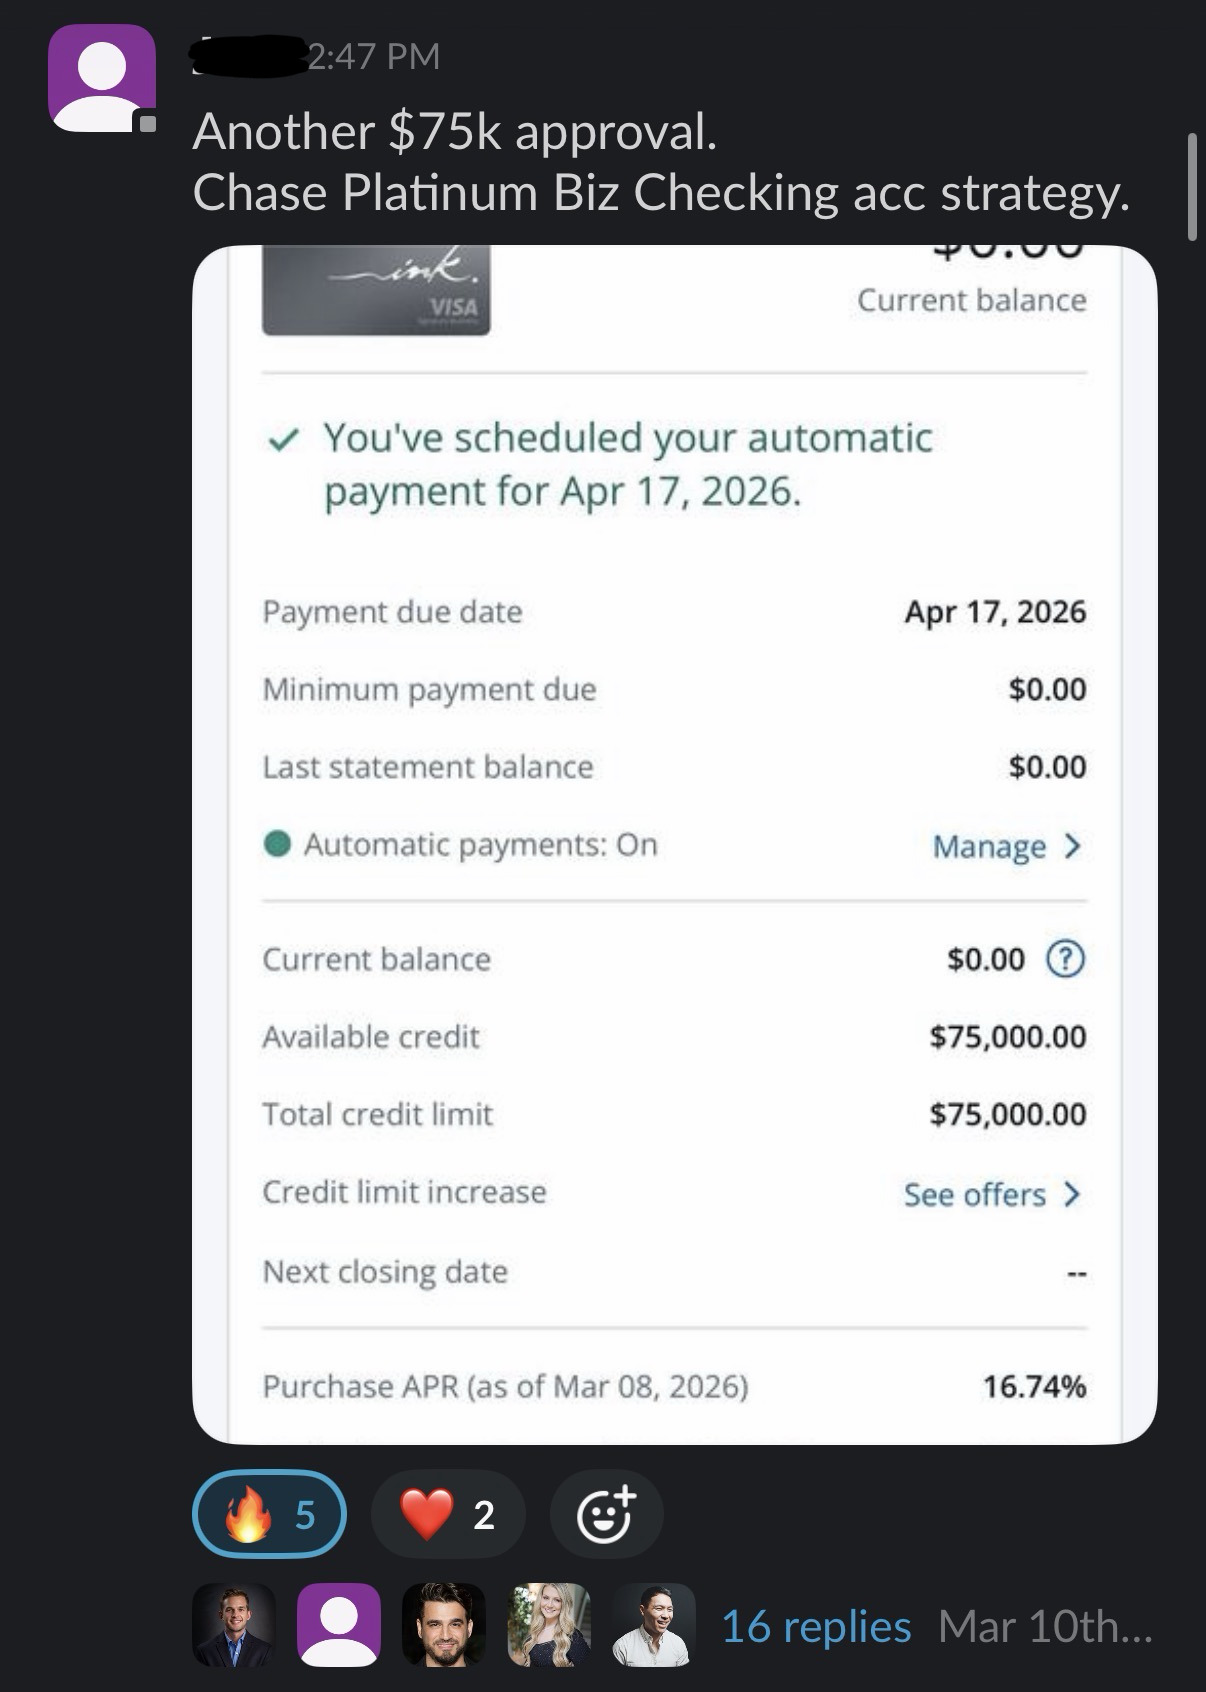Open the add reaction emoji picker
This screenshot has height=1692, width=1206.
coord(606,1514)
